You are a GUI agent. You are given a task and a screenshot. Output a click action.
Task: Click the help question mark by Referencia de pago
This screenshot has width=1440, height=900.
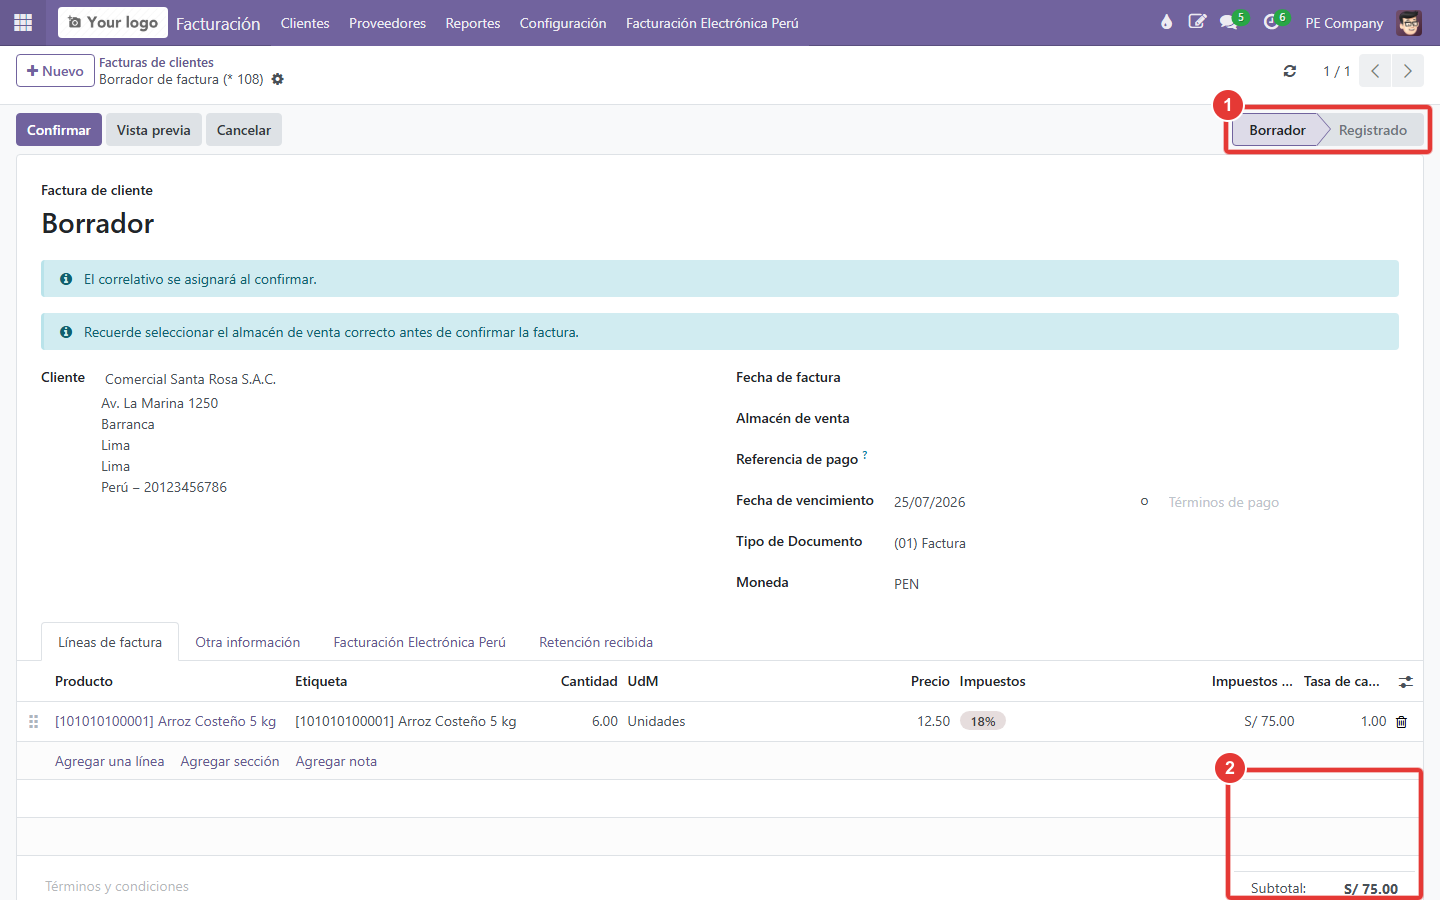865,455
